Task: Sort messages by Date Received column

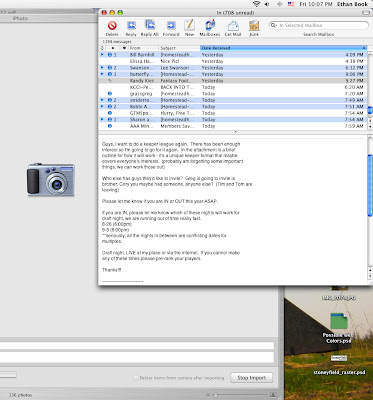Action: click(283, 48)
